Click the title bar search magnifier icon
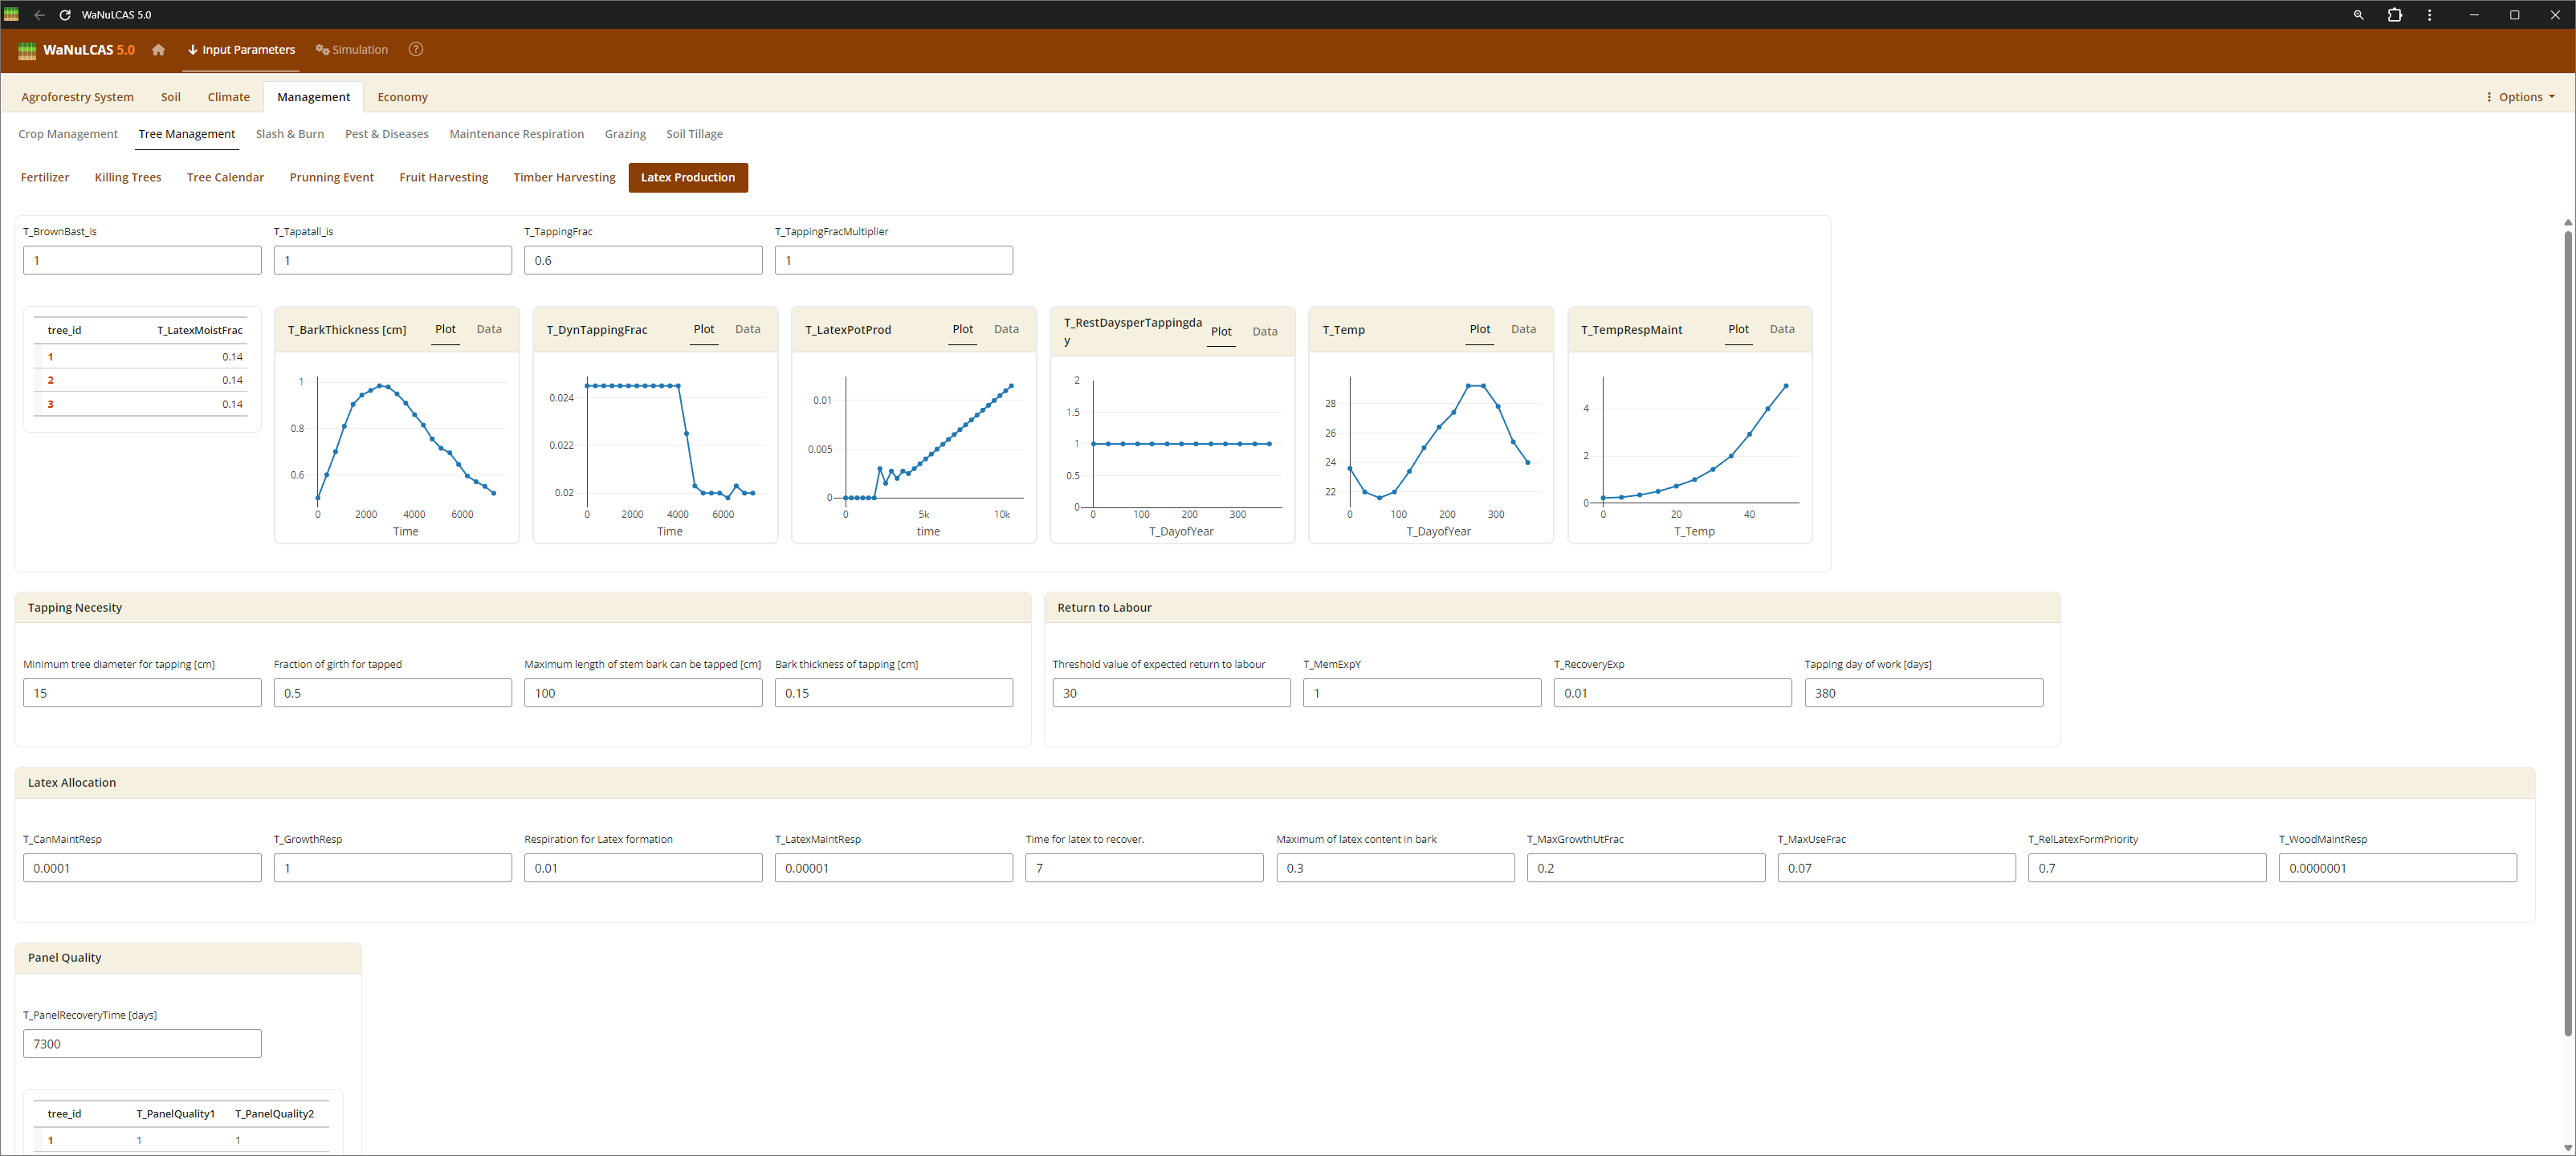 point(2358,15)
